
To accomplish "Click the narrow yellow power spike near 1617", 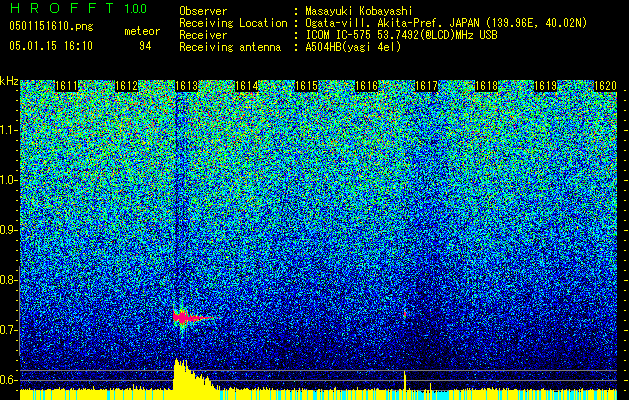I will 405,380.
